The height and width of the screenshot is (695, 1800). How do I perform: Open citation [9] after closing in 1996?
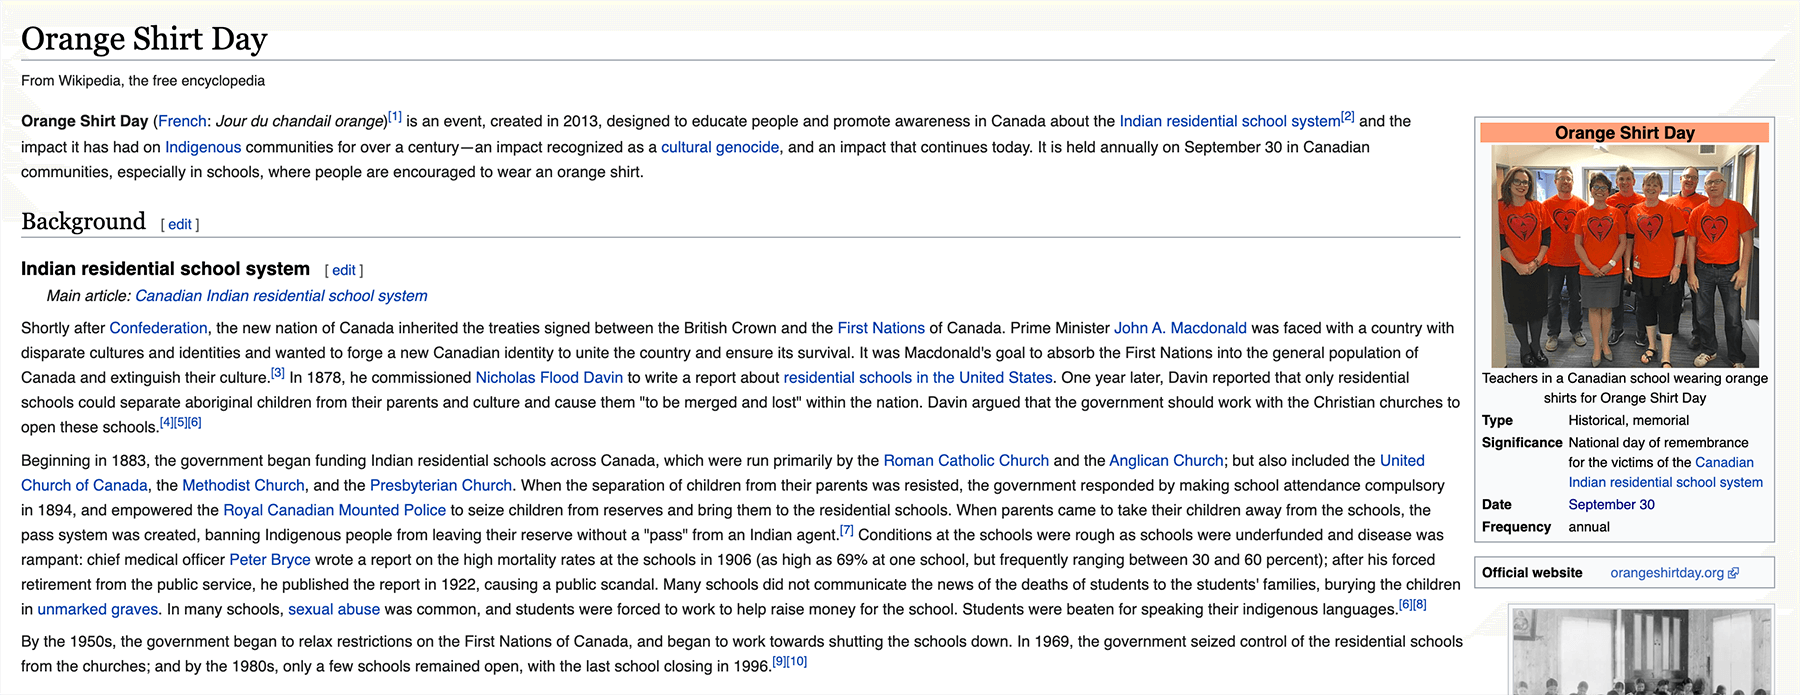[779, 662]
